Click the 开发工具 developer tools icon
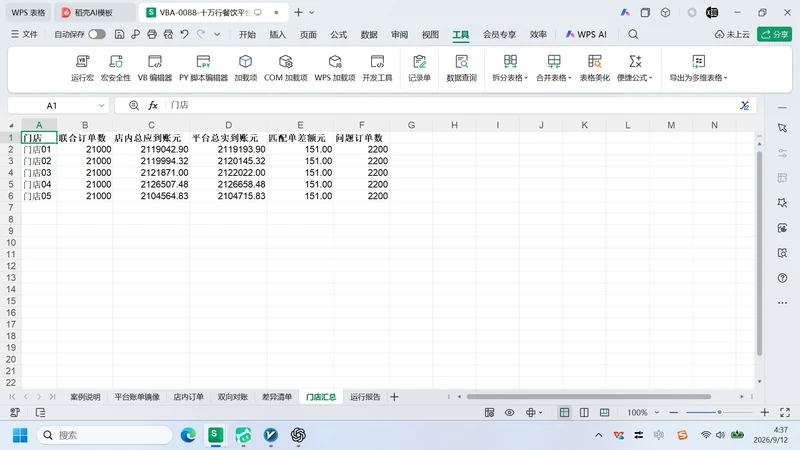Viewport: 800px width, 450px height. [377, 68]
